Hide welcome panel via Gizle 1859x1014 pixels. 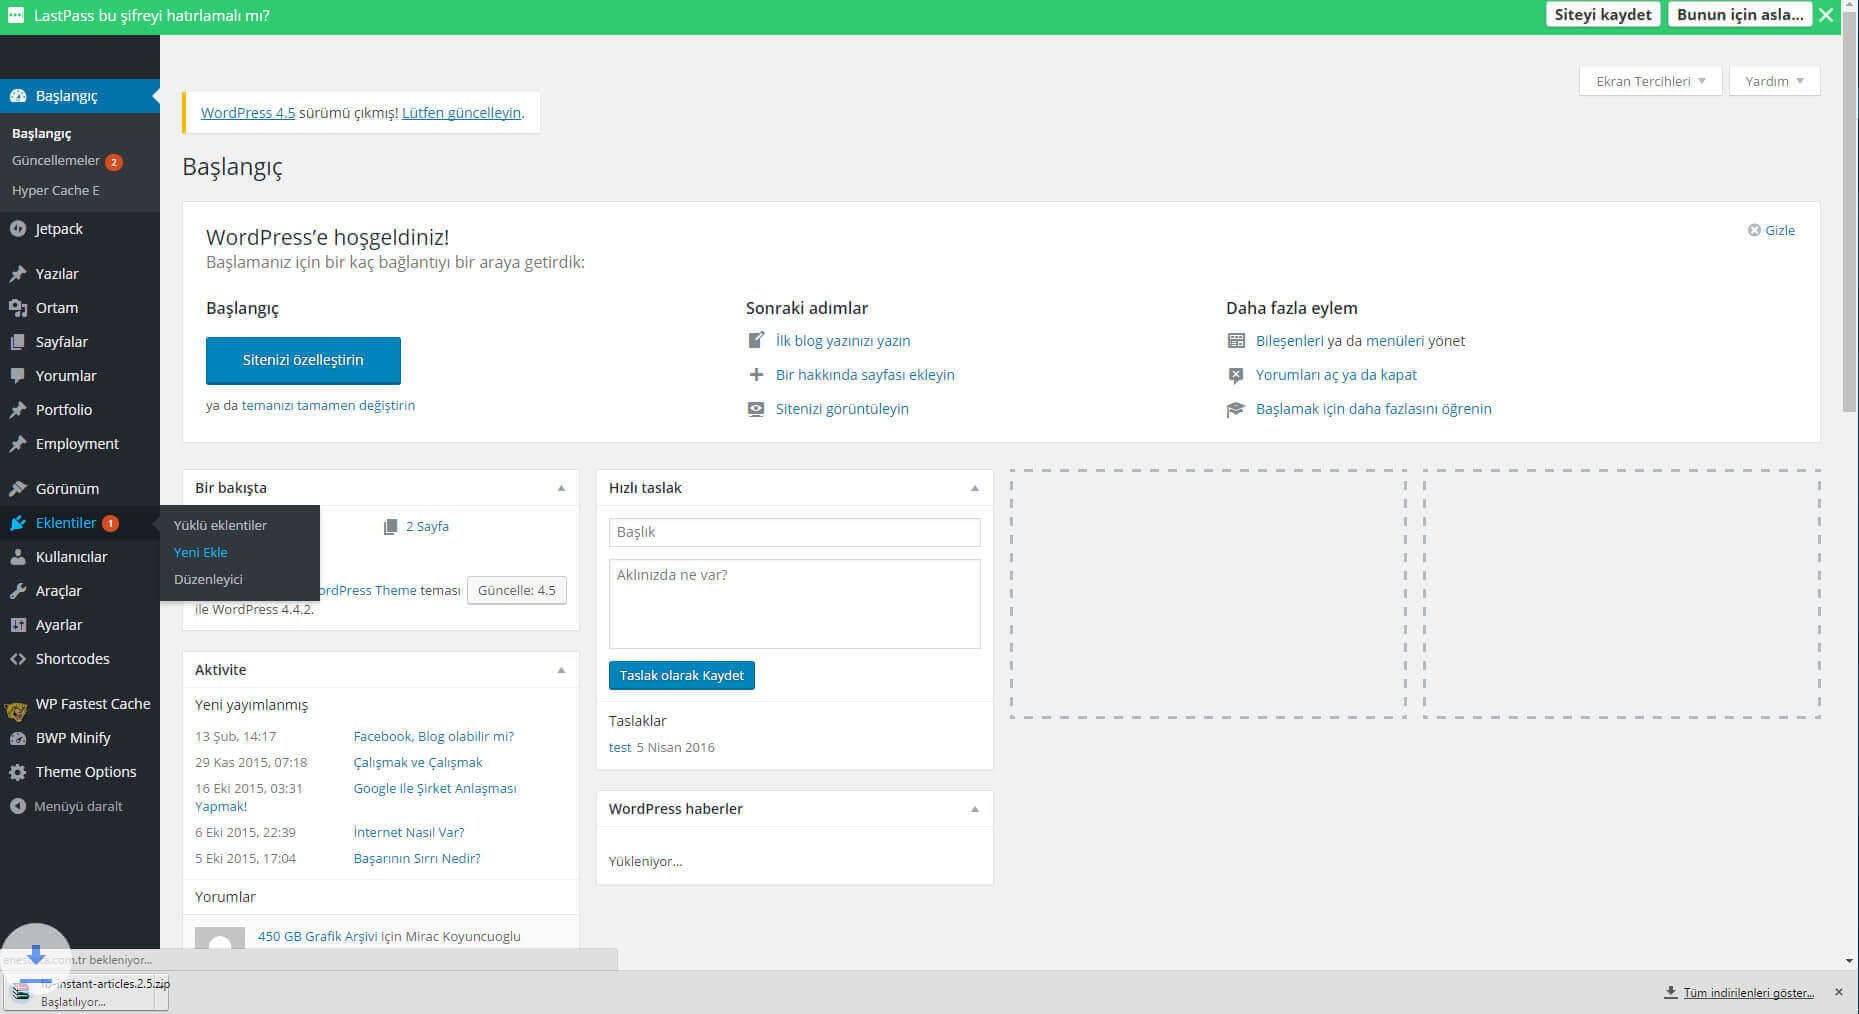1771,230
